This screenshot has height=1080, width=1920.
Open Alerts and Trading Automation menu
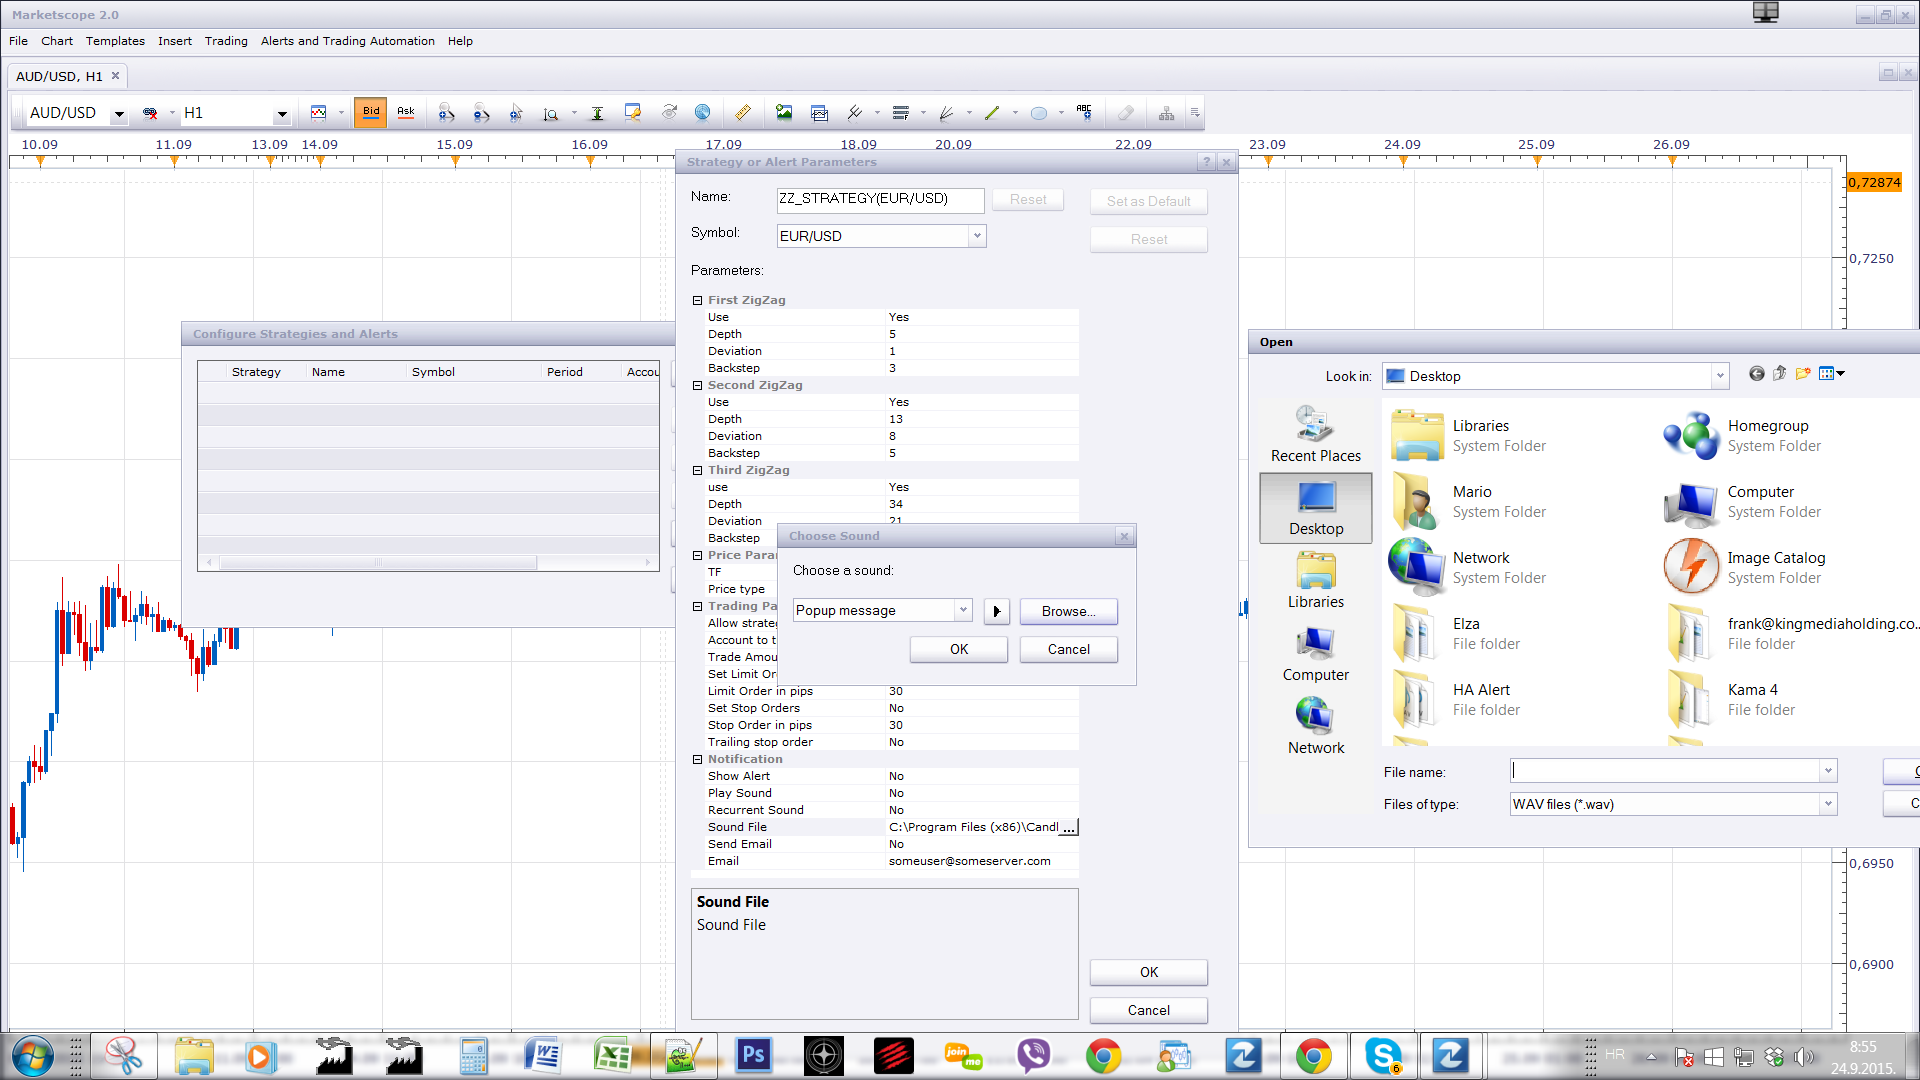(x=348, y=41)
